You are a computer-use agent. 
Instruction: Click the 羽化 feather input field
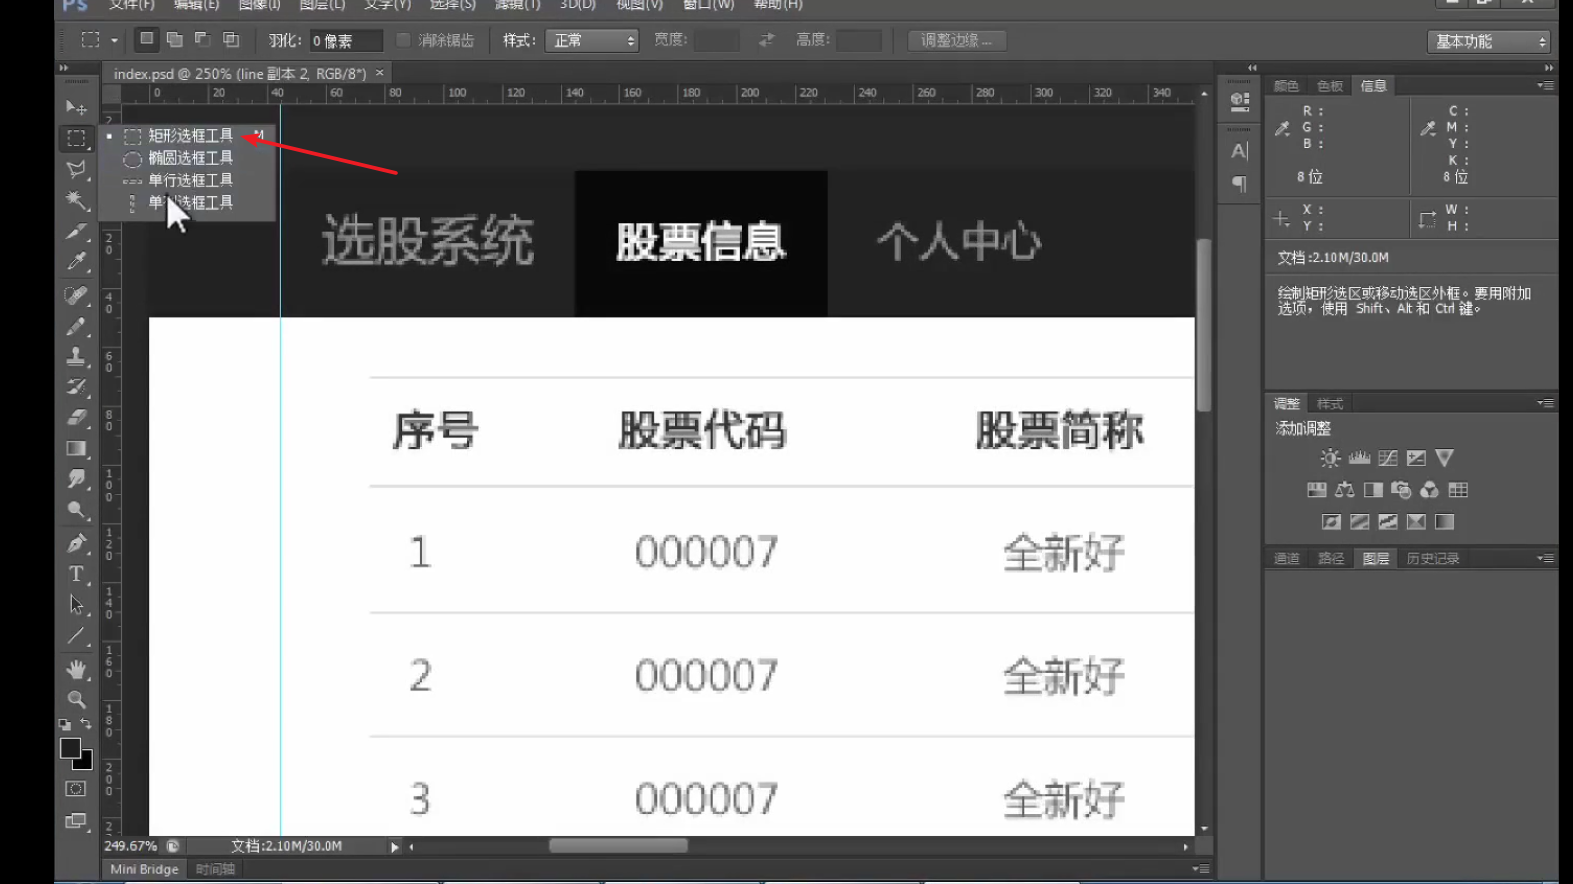tap(345, 41)
